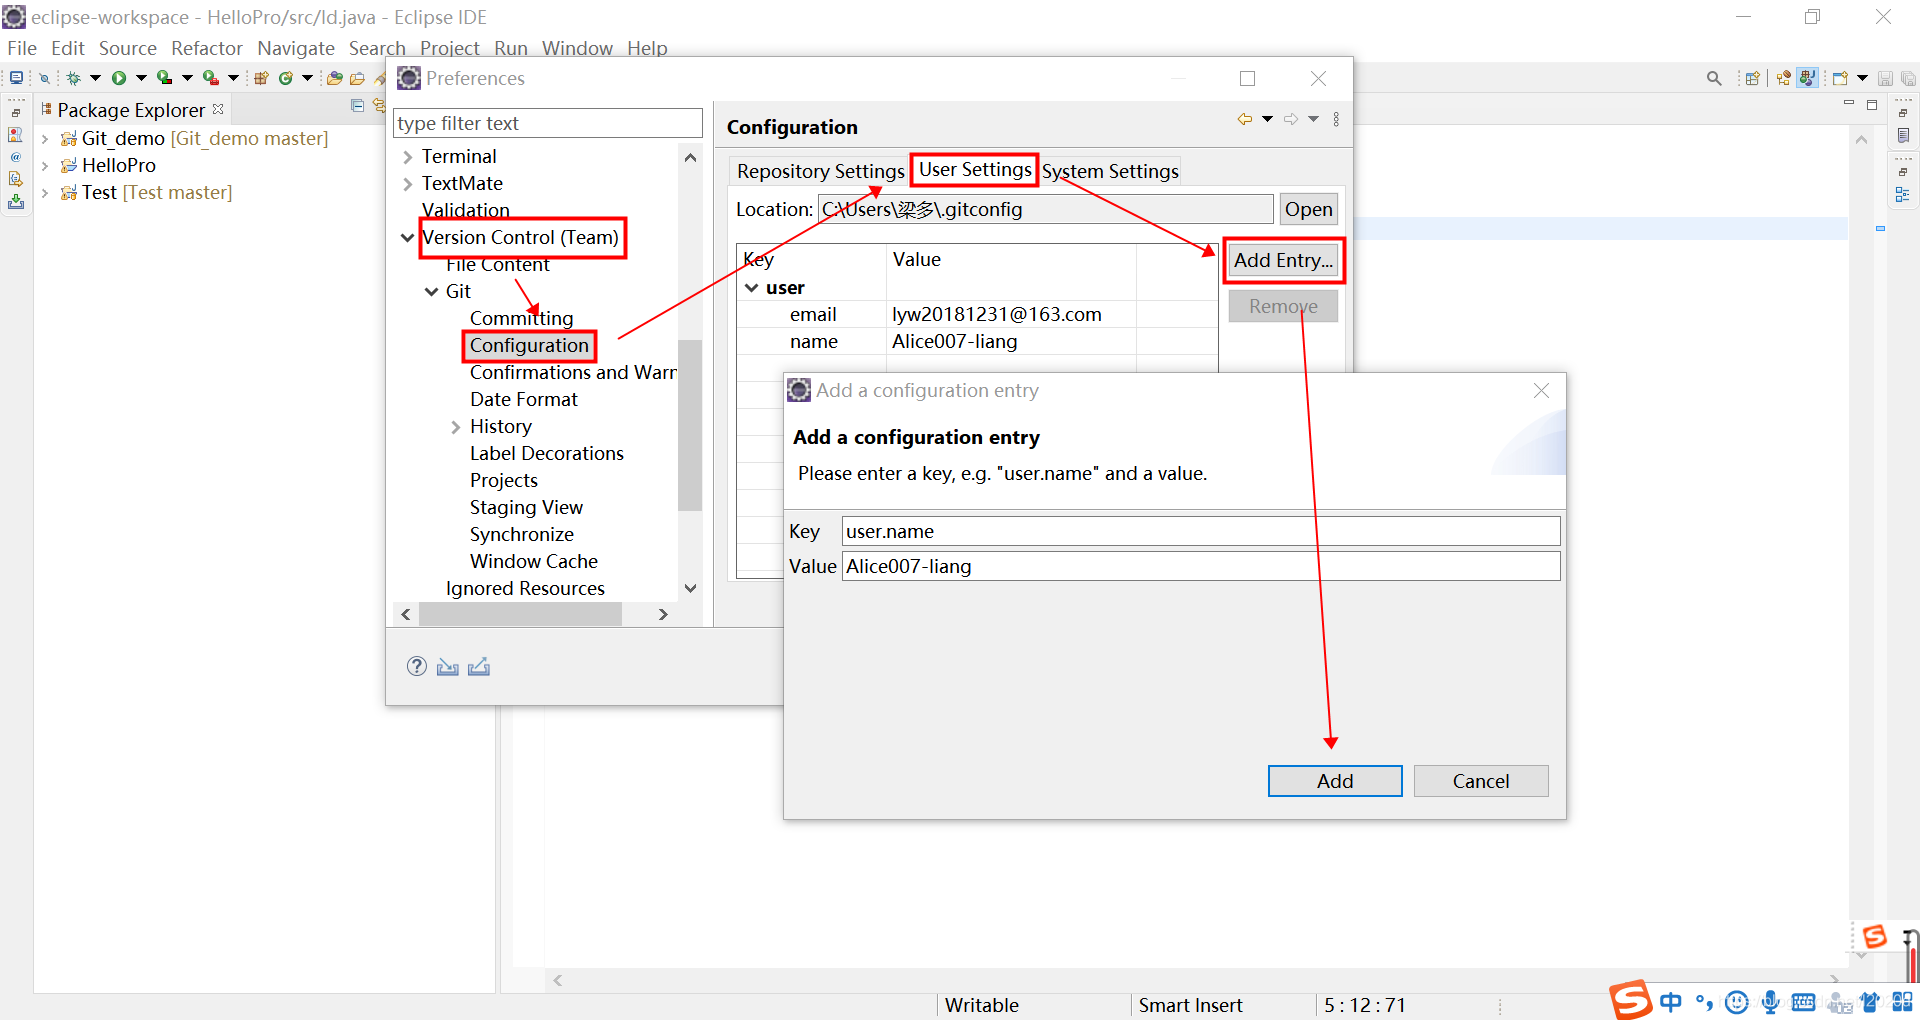Click the Task List trim icon
Screen dimensions: 1920x1020
pyautogui.click(x=1903, y=135)
